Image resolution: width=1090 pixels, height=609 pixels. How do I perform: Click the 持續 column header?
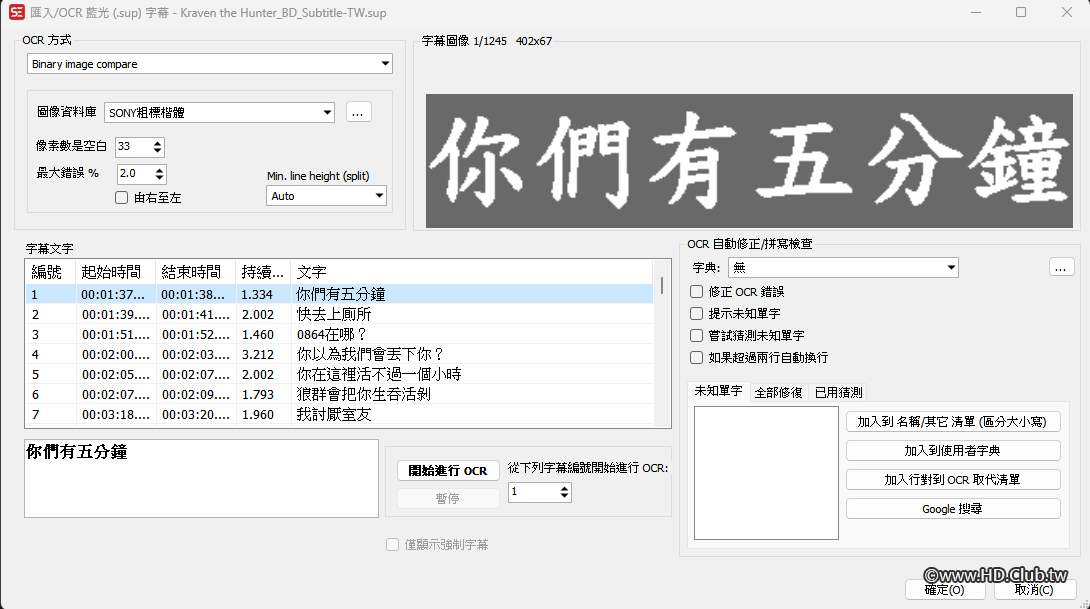[263, 272]
